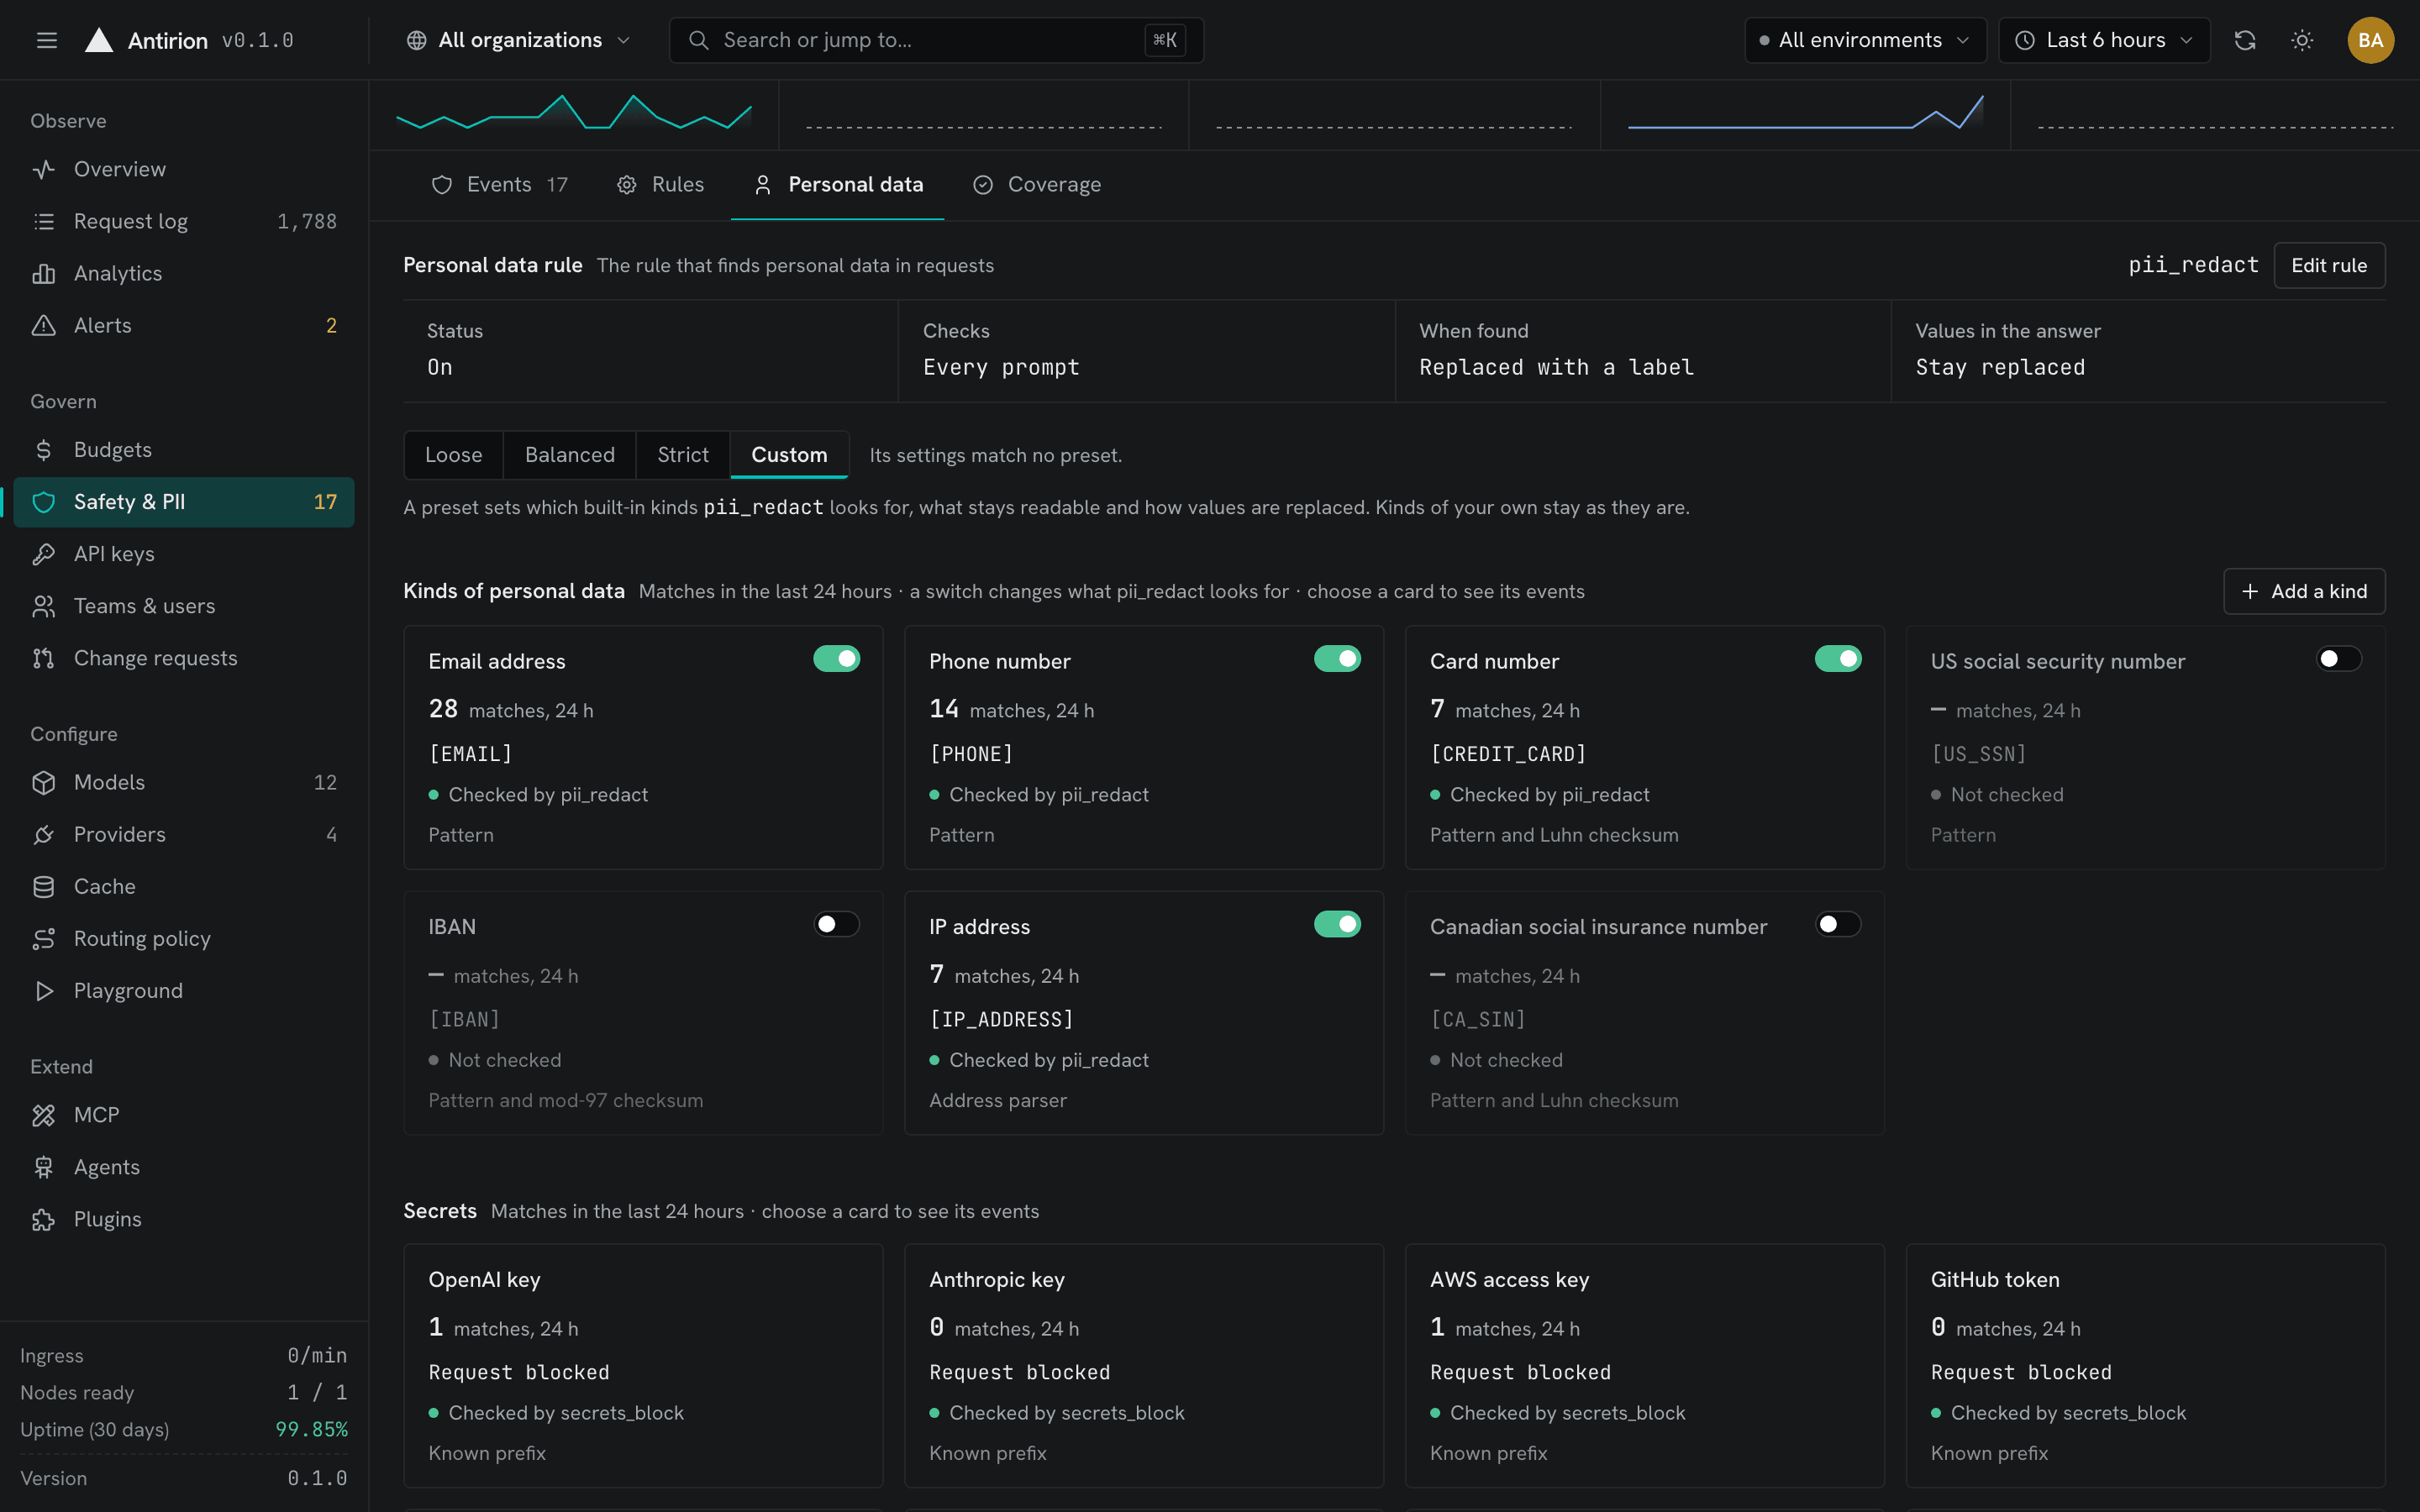Toggle the IP address switch
Viewport: 2420px width, 1512px height.
click(x=1337, y=924)
